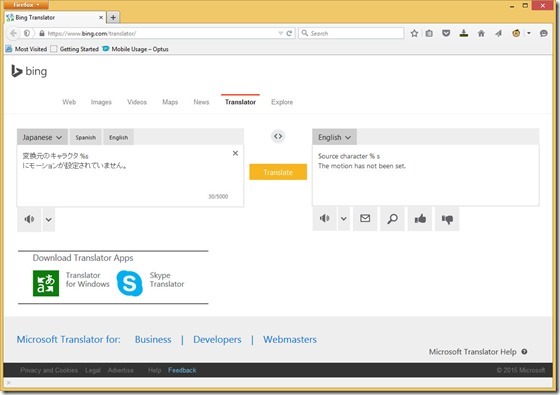Viewport: 560px width, 395px height.
Task: Select Spanish as source language
Action: coord(85,138)
